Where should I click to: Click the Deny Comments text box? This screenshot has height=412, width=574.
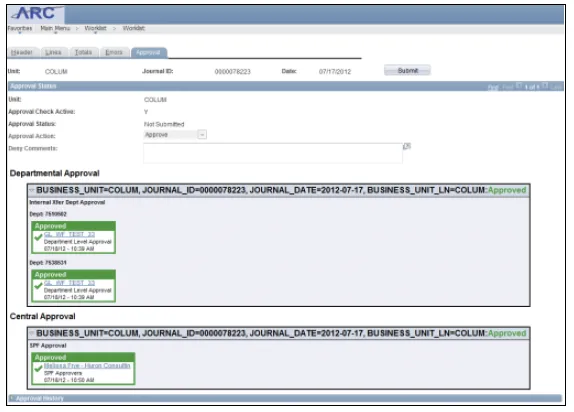[273, 153]
